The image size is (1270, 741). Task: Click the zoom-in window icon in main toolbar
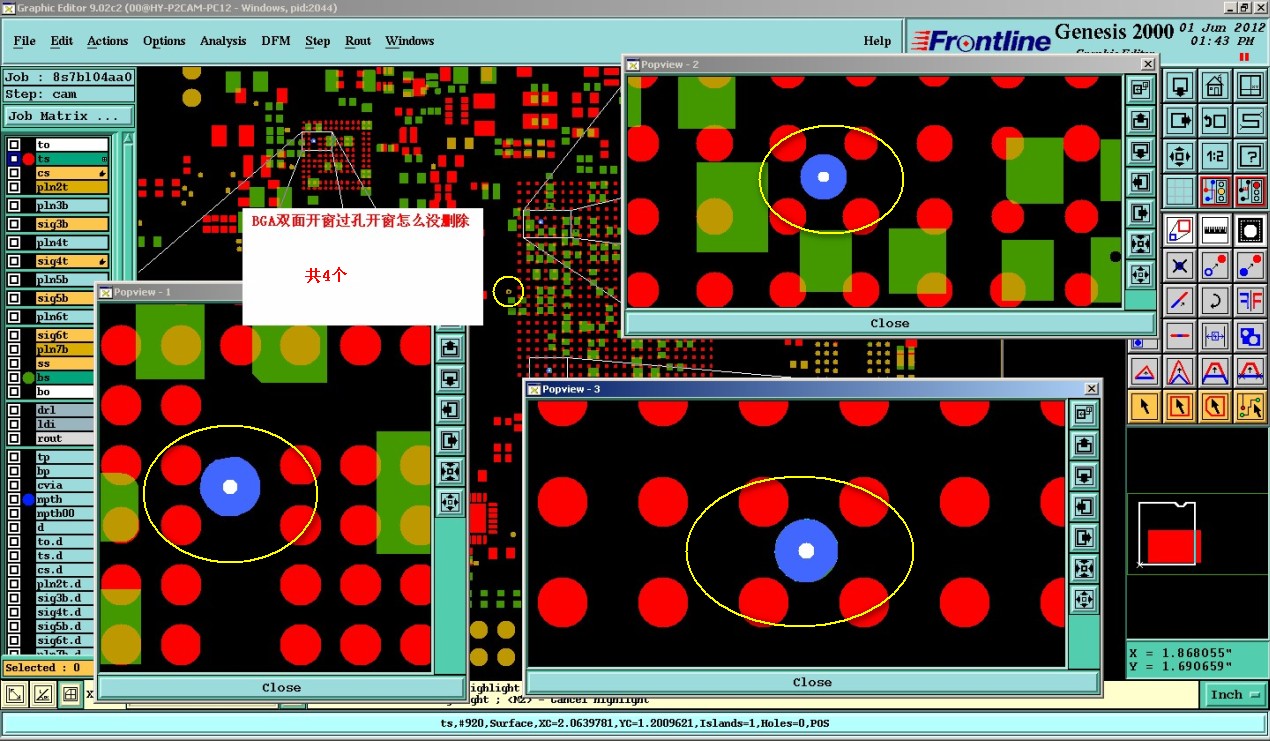(1250, 85)
